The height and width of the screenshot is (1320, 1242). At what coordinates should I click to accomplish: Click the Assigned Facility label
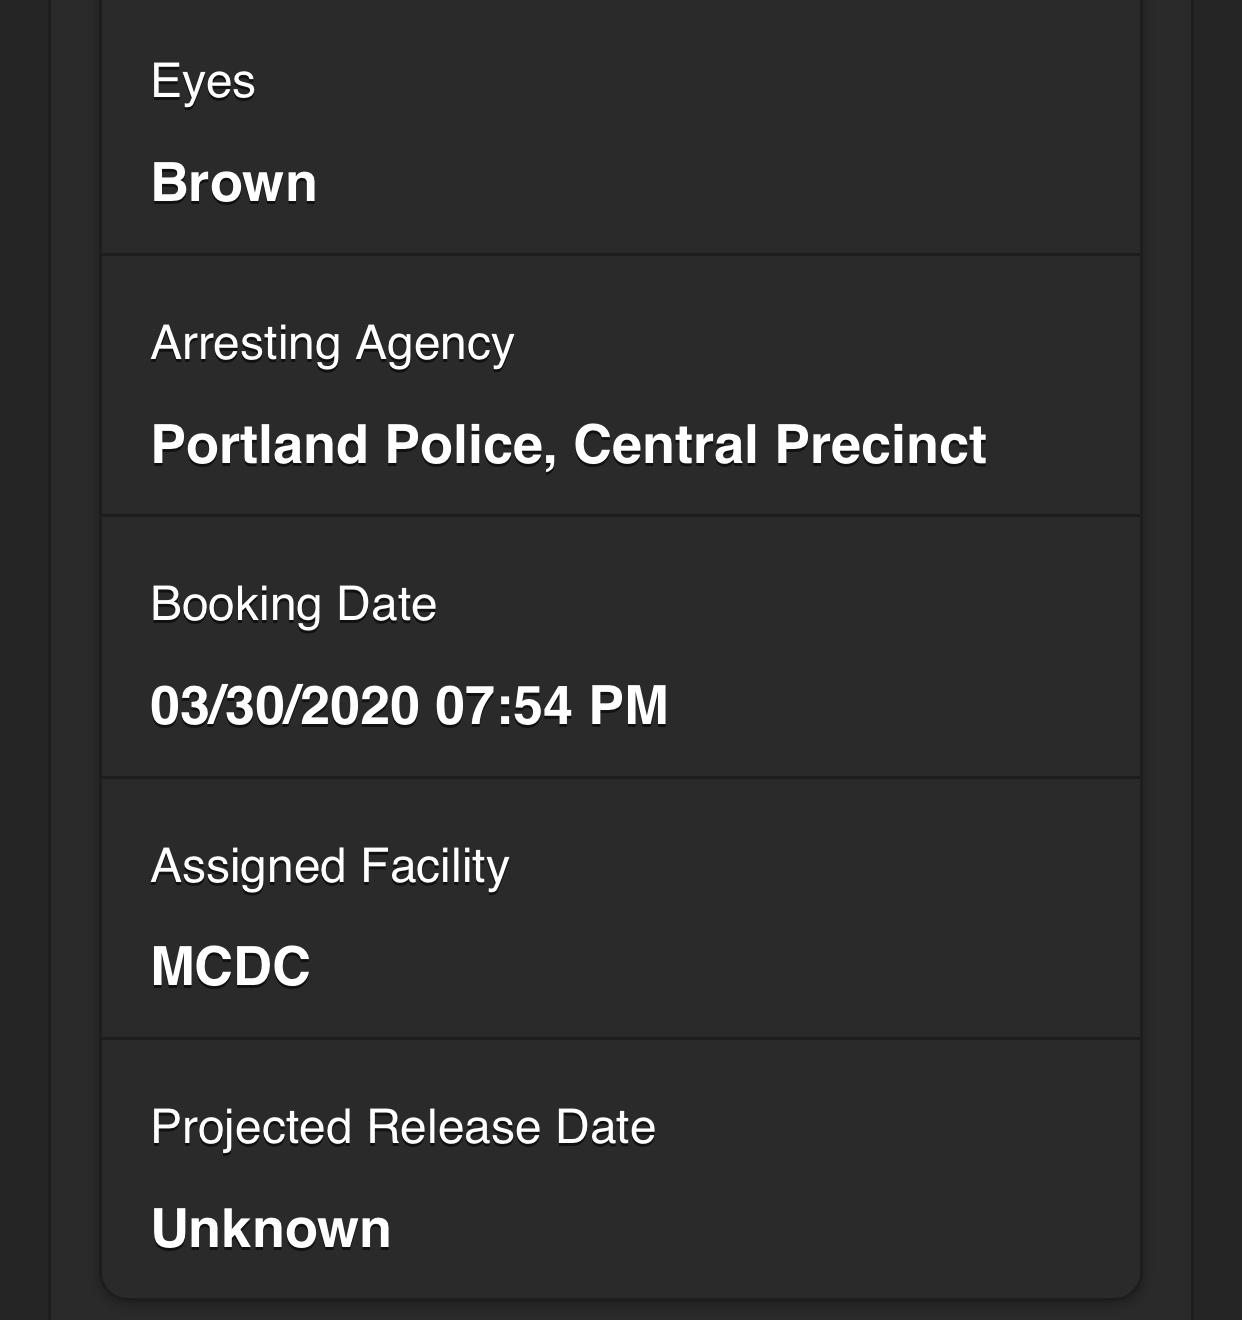pos(330,866)
